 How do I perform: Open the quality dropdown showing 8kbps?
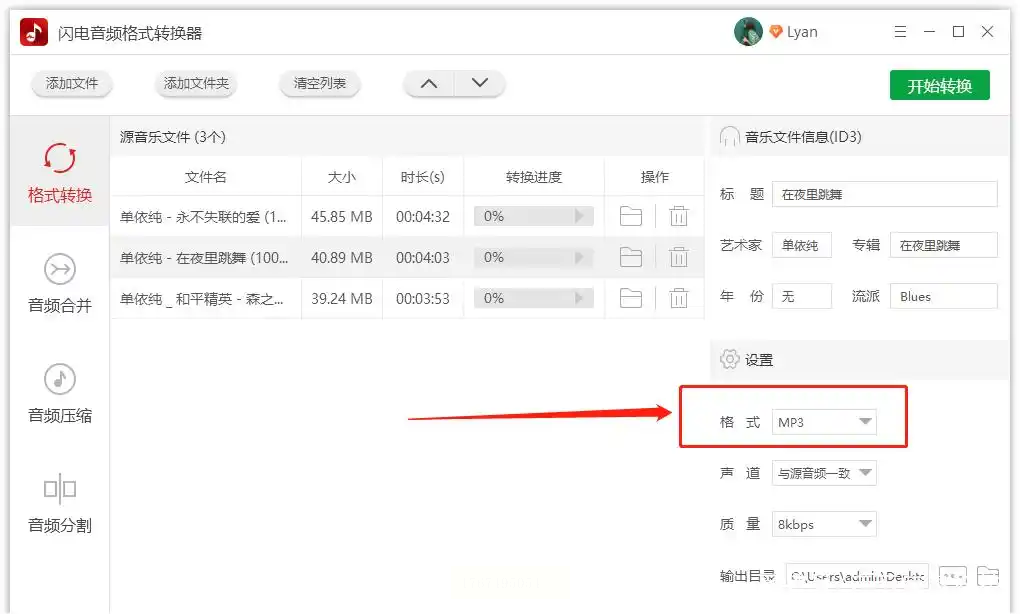pyautogui.click(x=824, y=524)
